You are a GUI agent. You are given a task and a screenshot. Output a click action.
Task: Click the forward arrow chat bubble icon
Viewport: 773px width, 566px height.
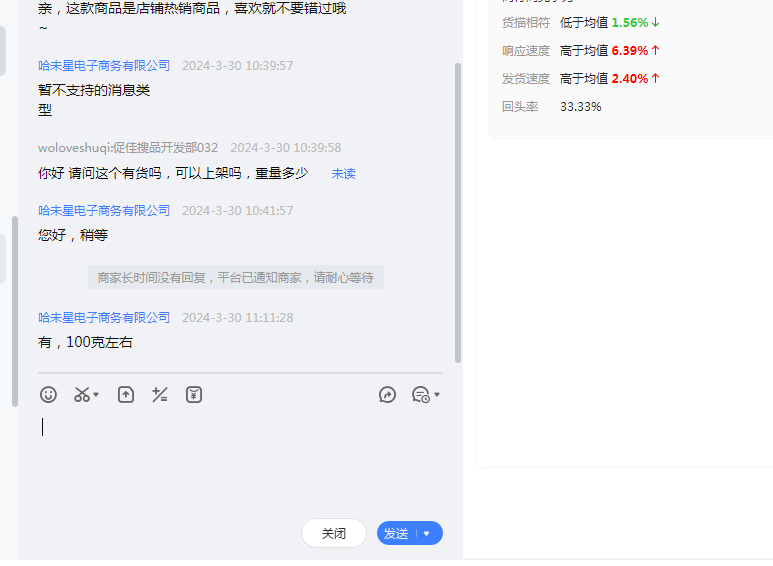pos(388,395)
